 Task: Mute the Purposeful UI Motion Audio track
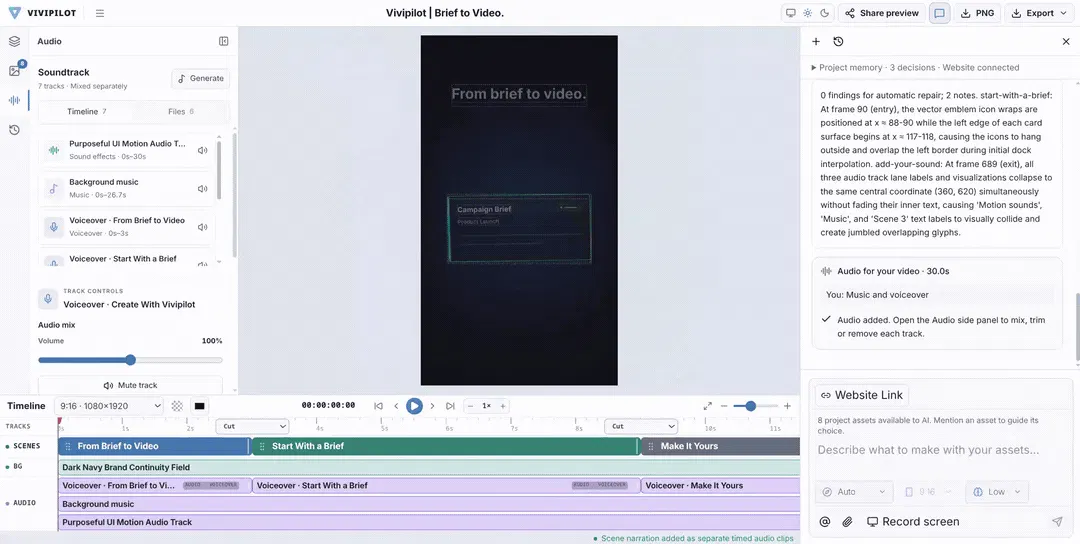[202, 150]
